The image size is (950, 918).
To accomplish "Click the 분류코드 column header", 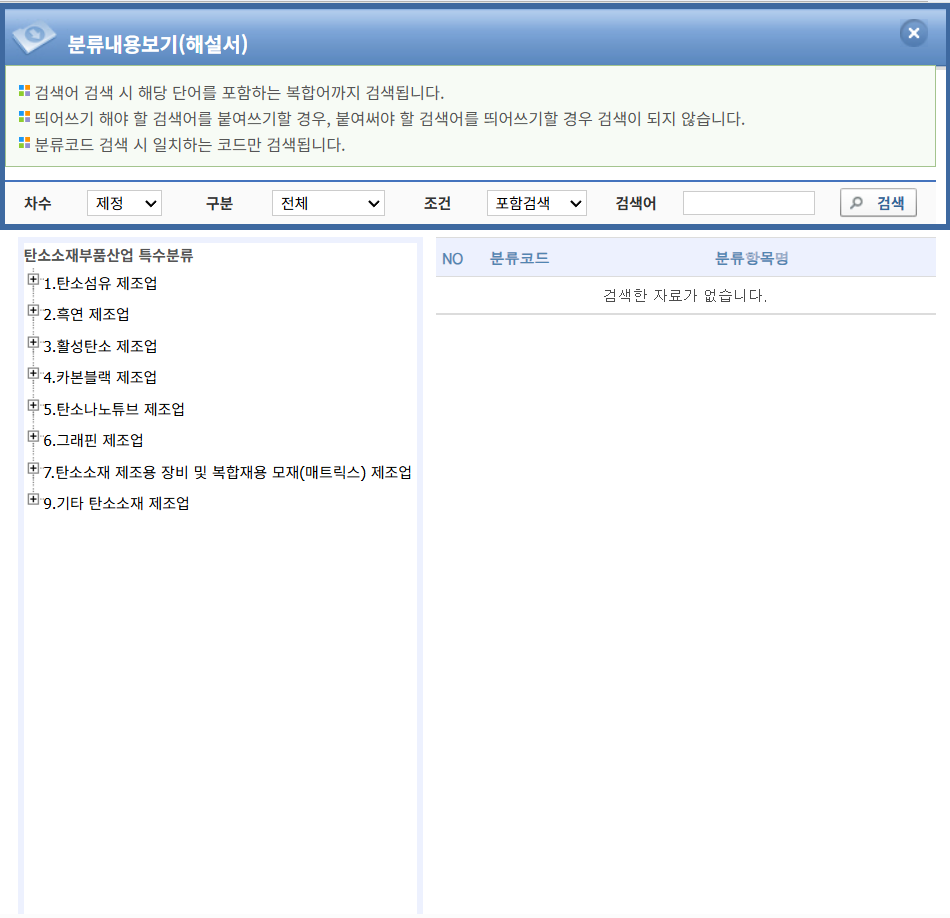I will 519,258.
